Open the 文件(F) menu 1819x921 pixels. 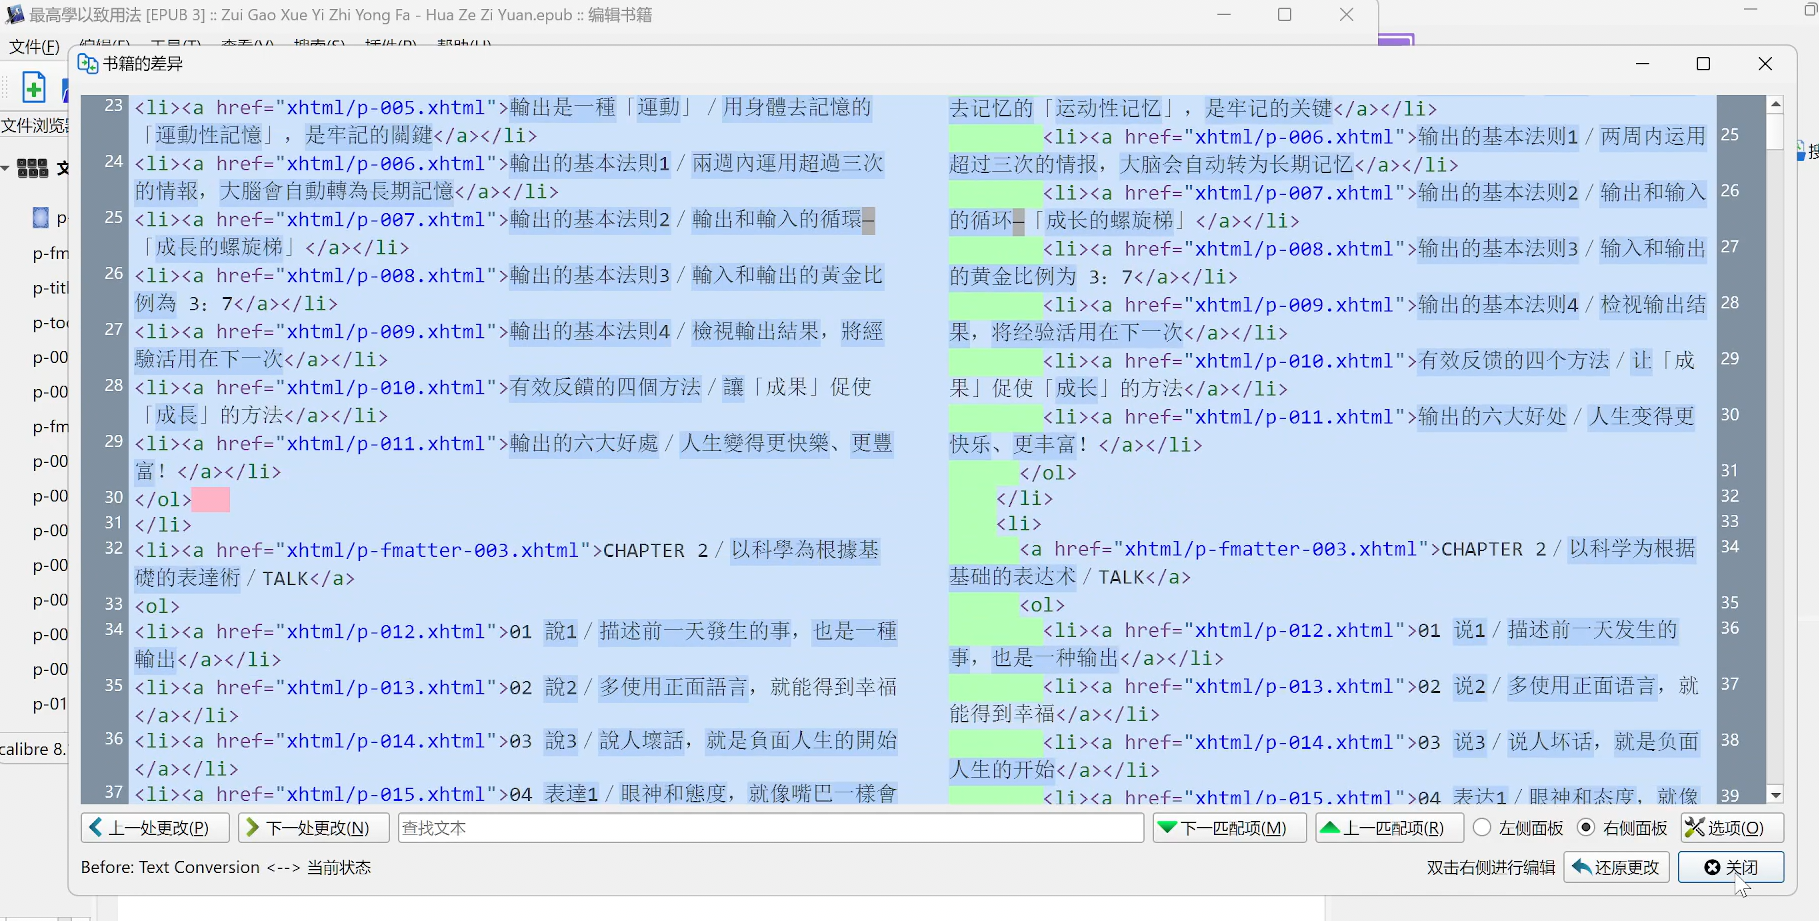pyautogui.click(x=34, y=46)
